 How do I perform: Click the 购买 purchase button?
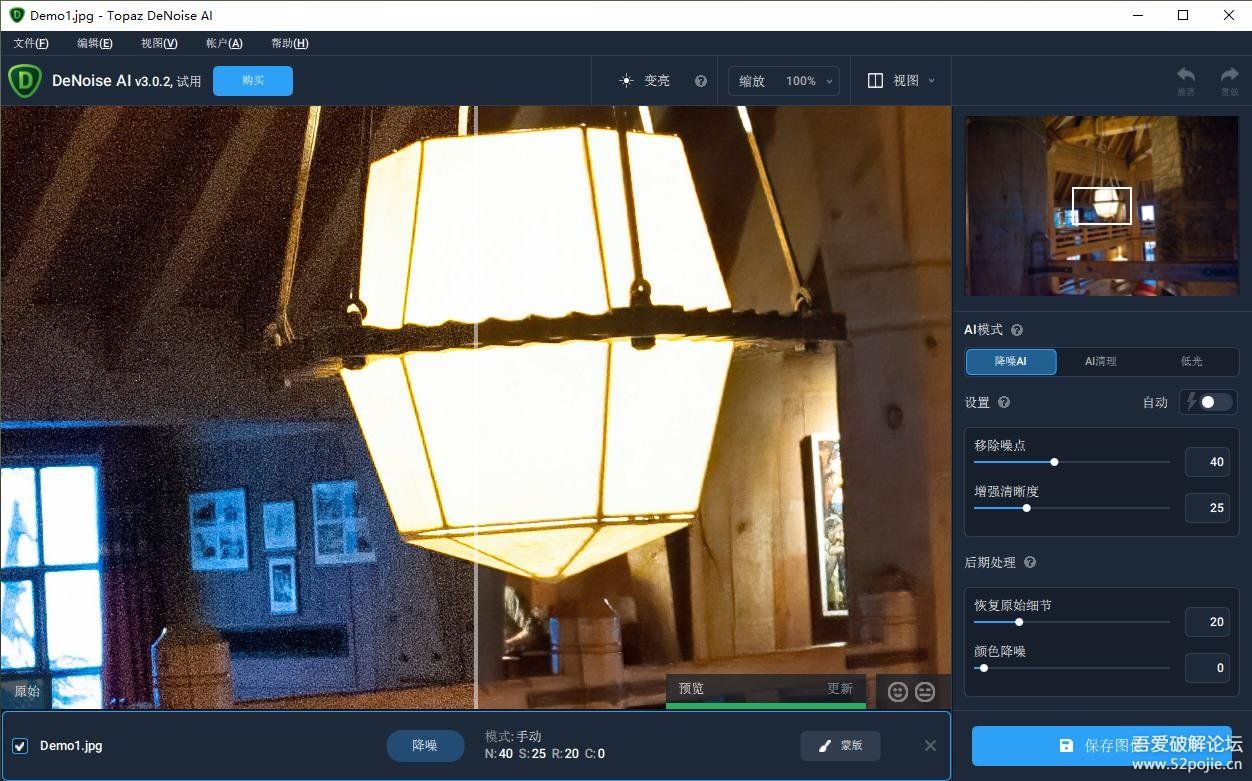tap(252, 80)
